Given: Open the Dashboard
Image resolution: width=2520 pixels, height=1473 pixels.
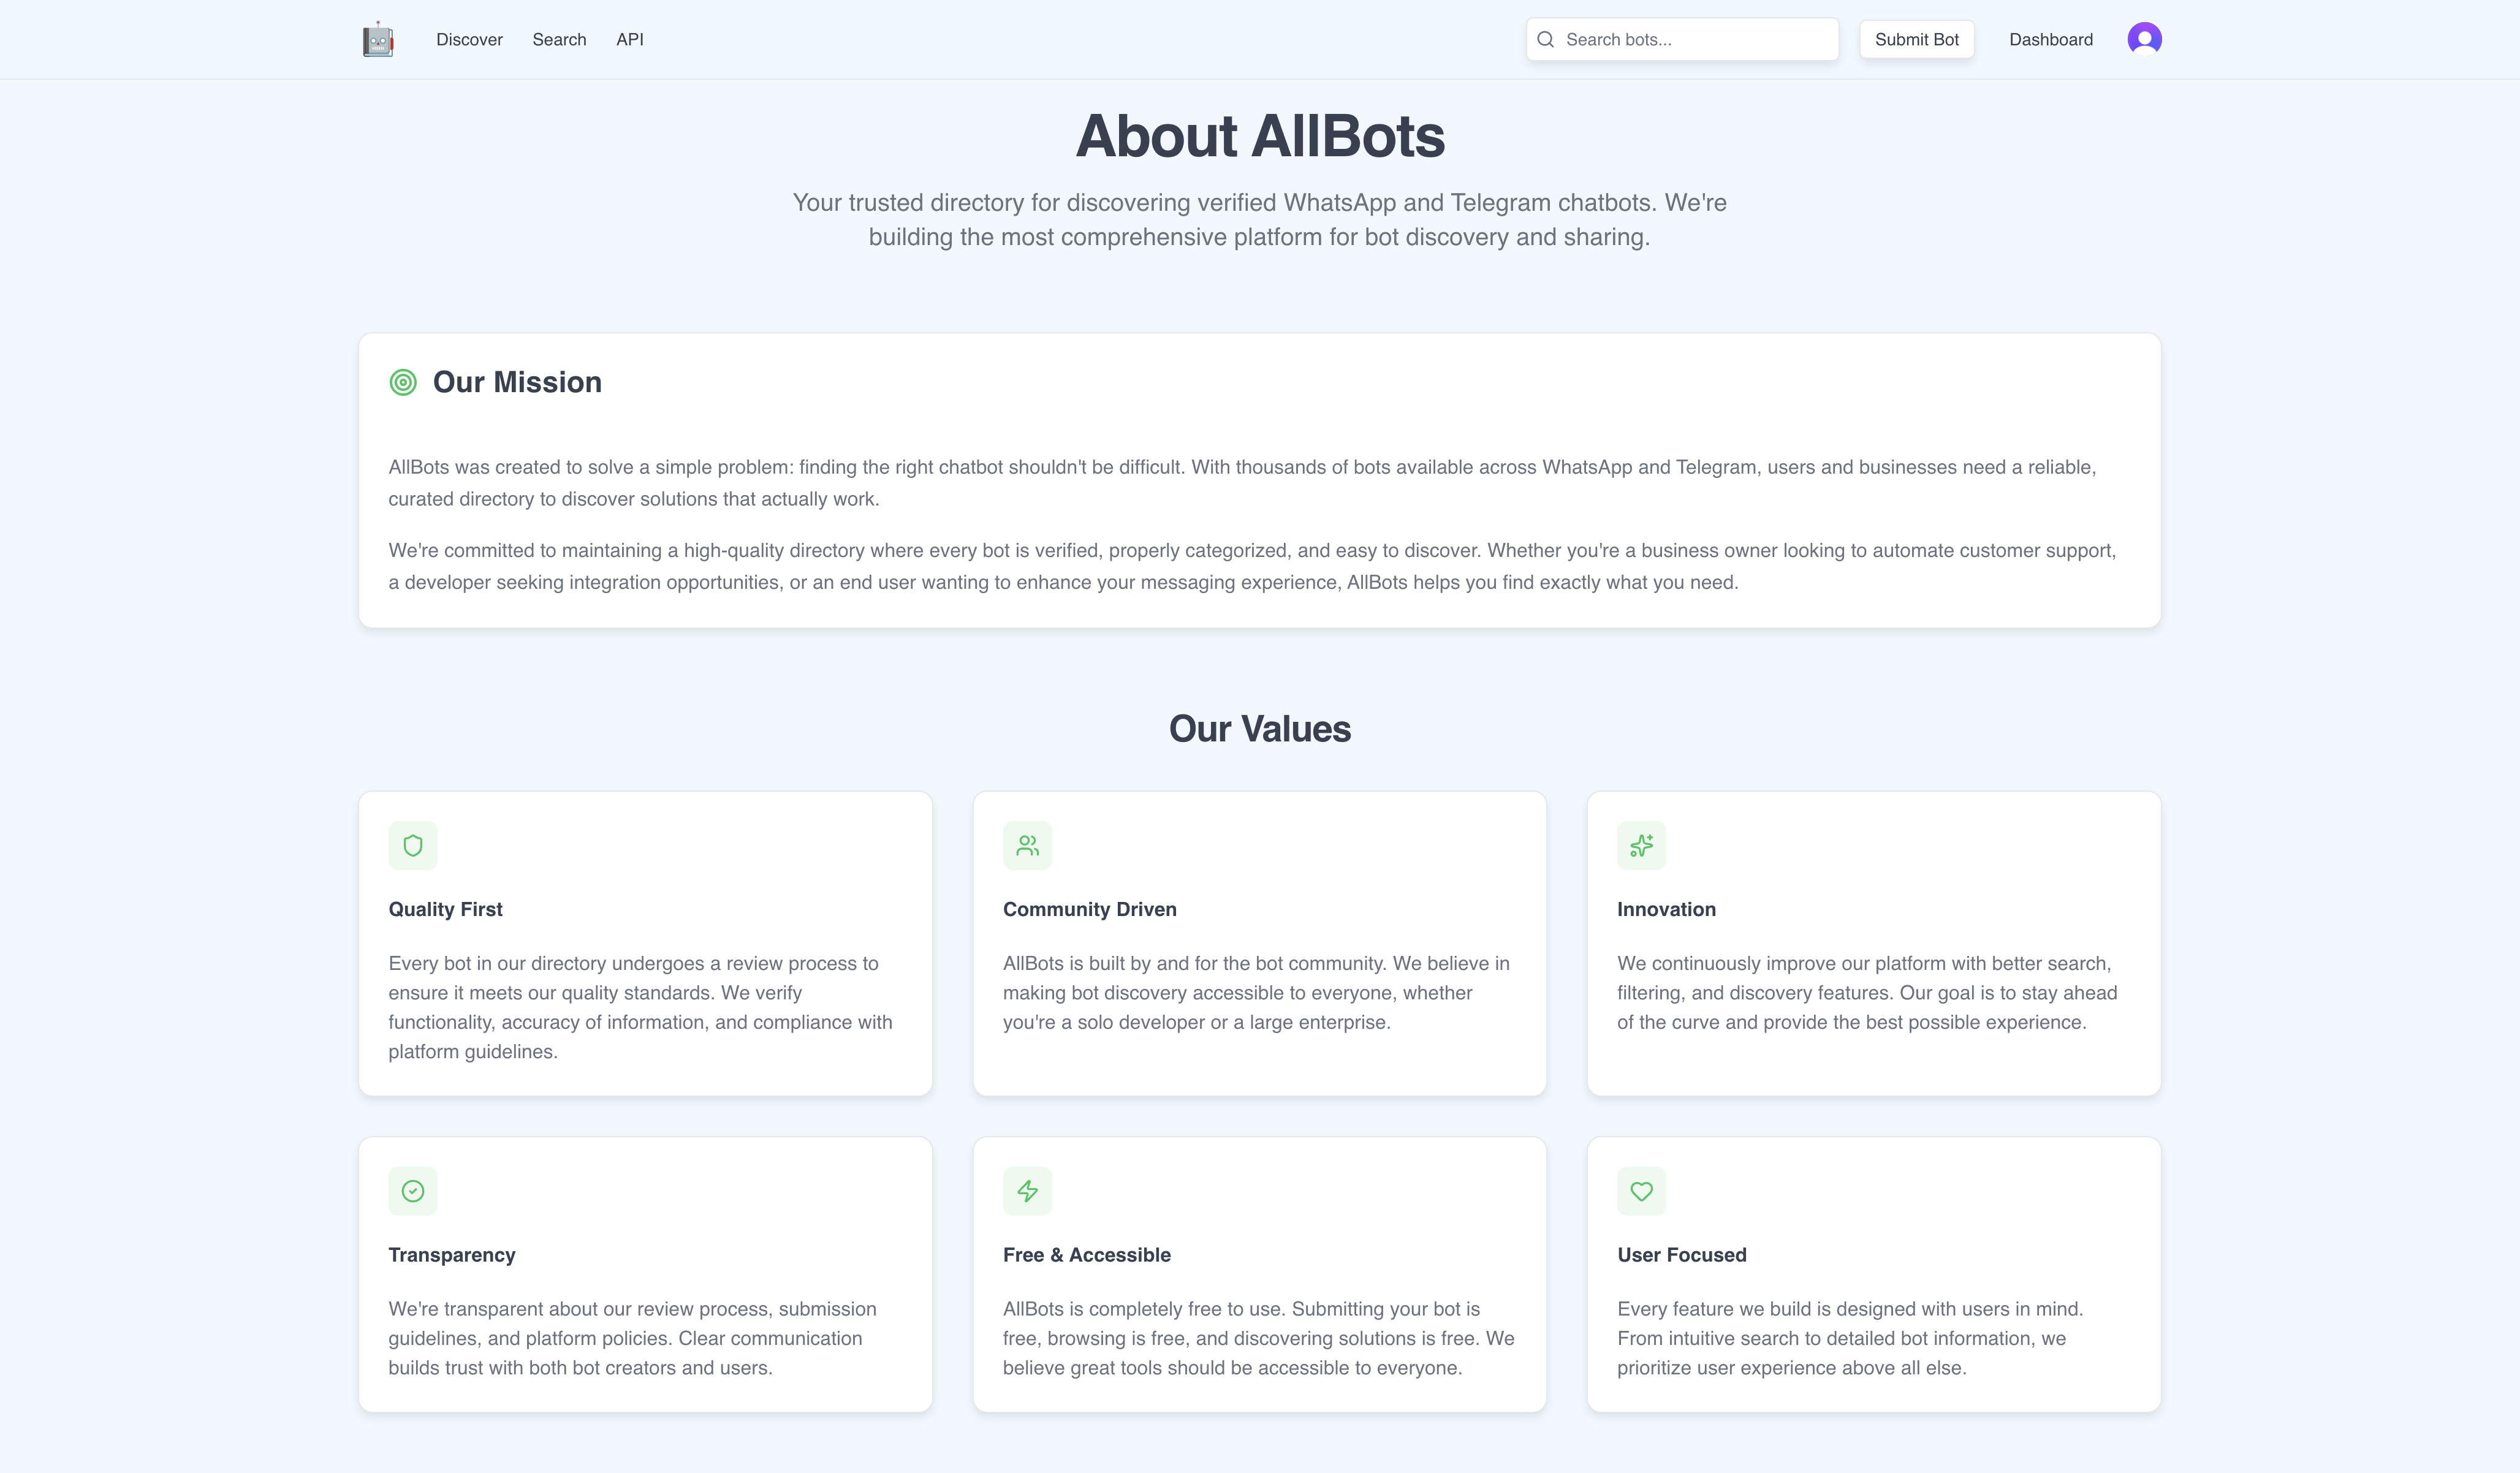Looking at the screenshot, I should [2050, 39].
